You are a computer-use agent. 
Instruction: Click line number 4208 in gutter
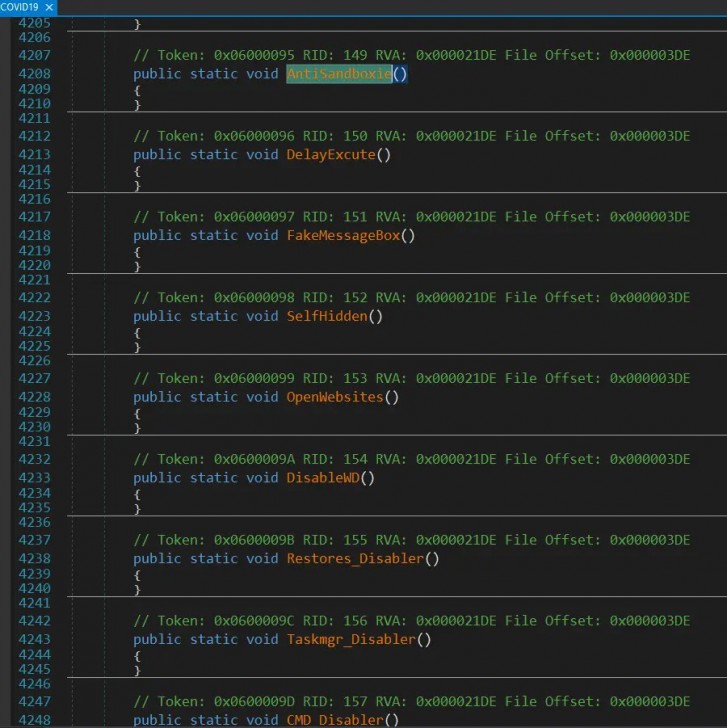[x=34, y=74]
